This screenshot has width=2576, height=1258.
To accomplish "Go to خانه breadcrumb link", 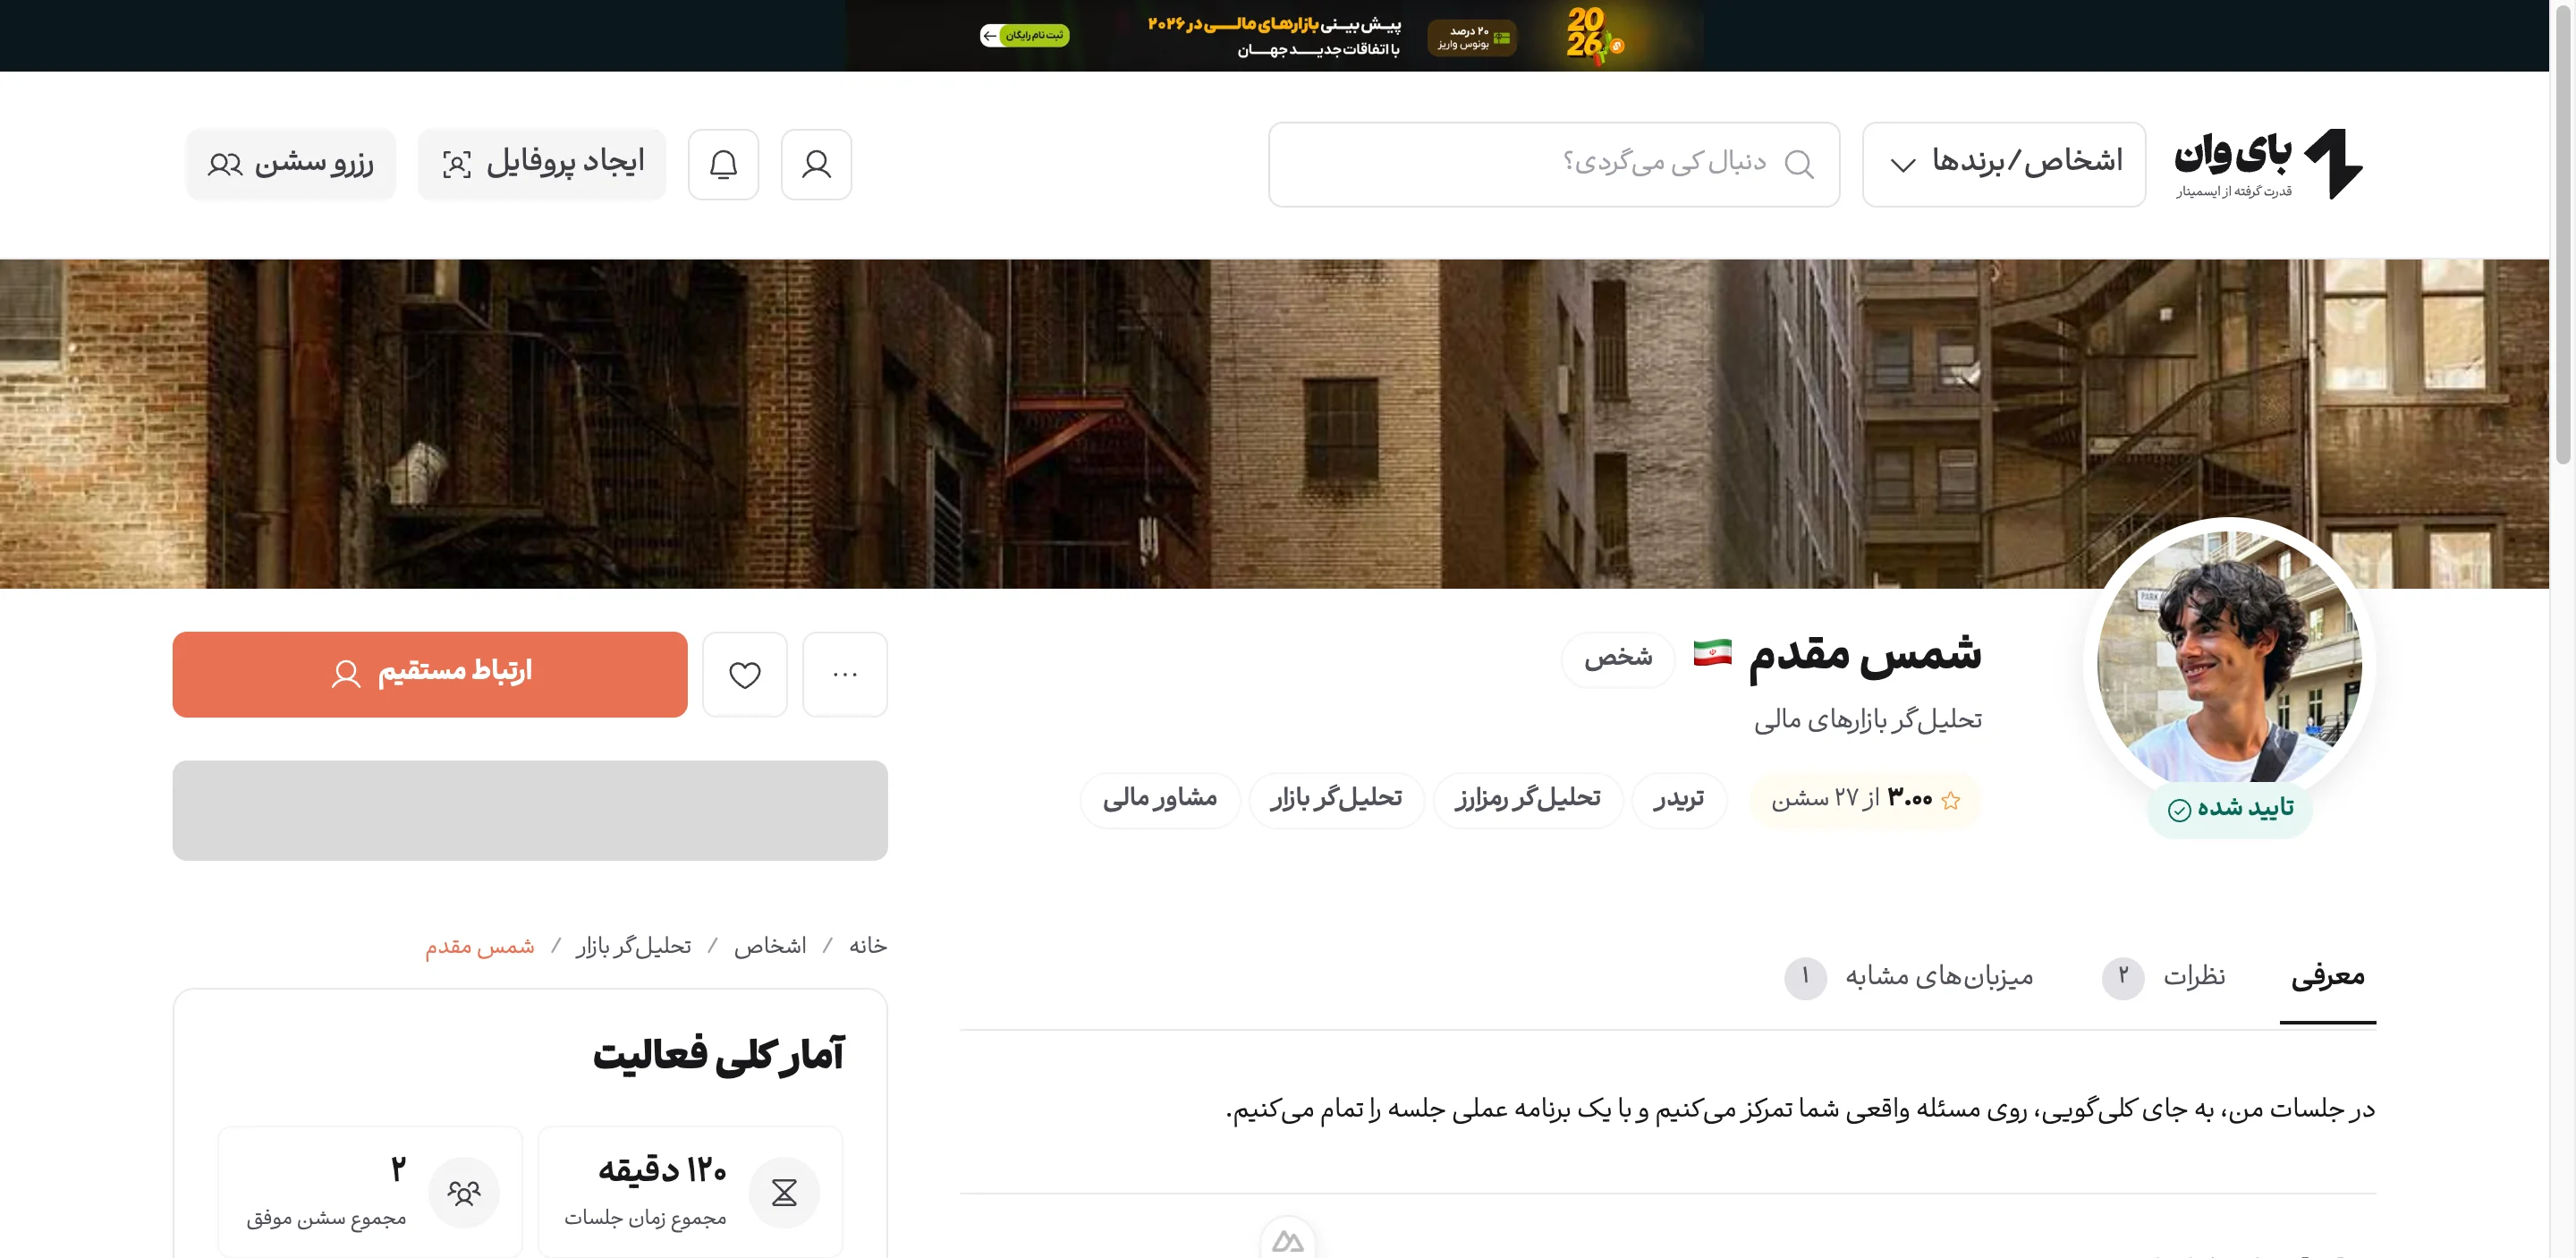I will pyautogui.click(x=867, y=946).
